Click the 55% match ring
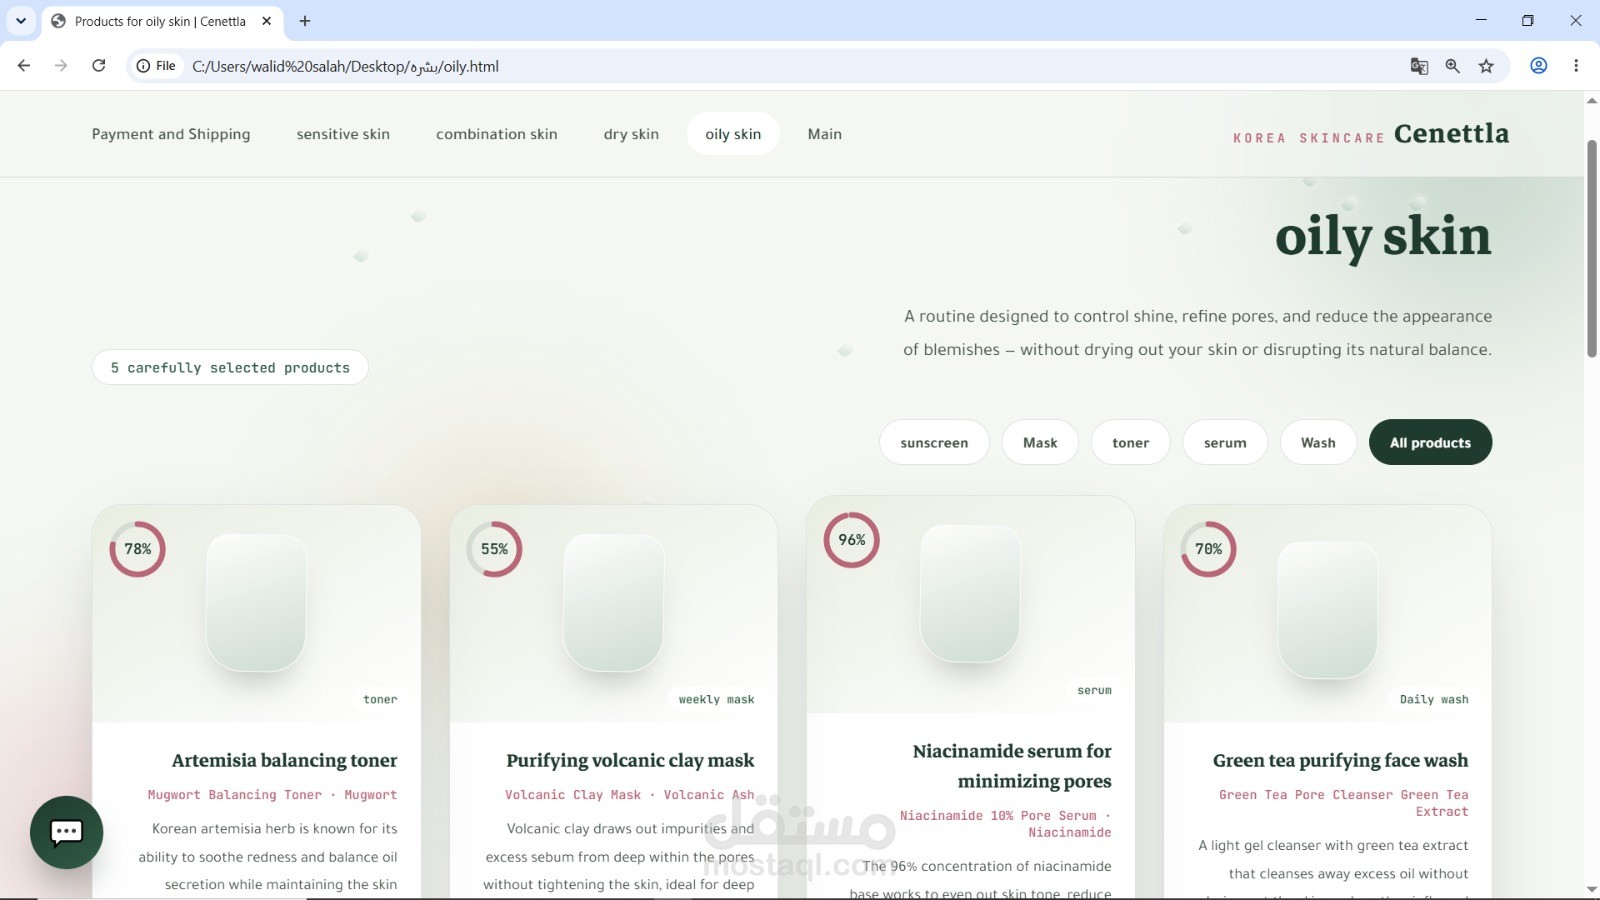This screenshot has height=900, width=1600. (x=494, y=549)
